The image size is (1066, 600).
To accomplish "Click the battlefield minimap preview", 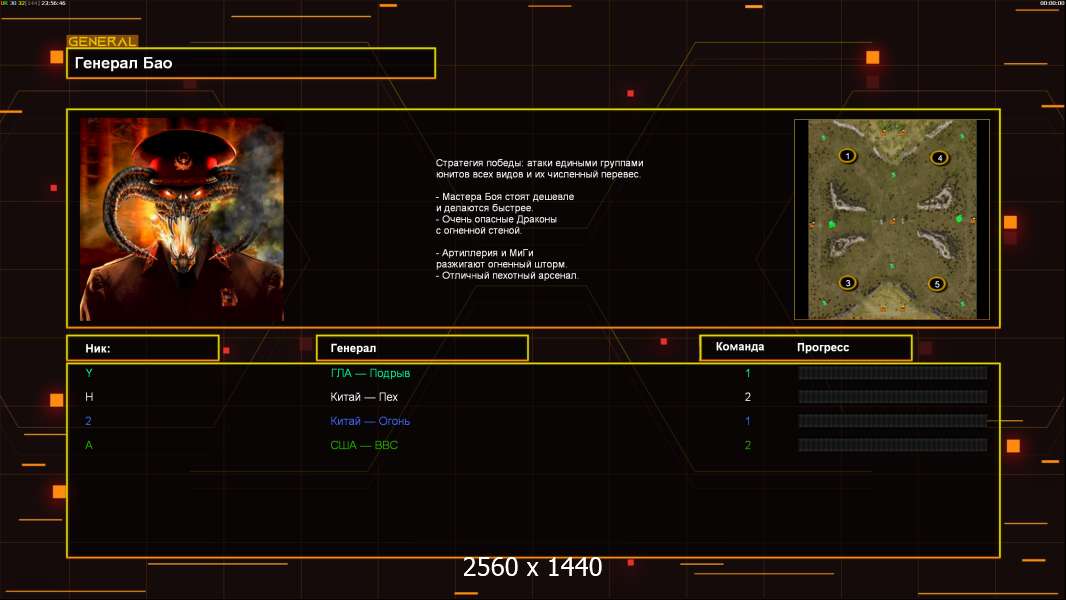I will pyautogui.click(x=892, y=219).
